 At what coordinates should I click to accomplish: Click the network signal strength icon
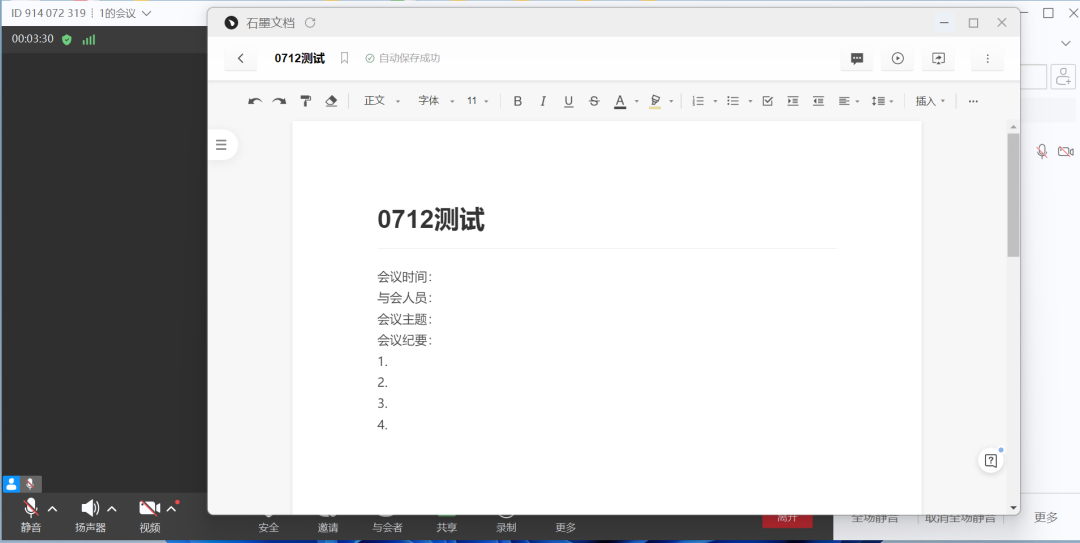pos(89,39)
